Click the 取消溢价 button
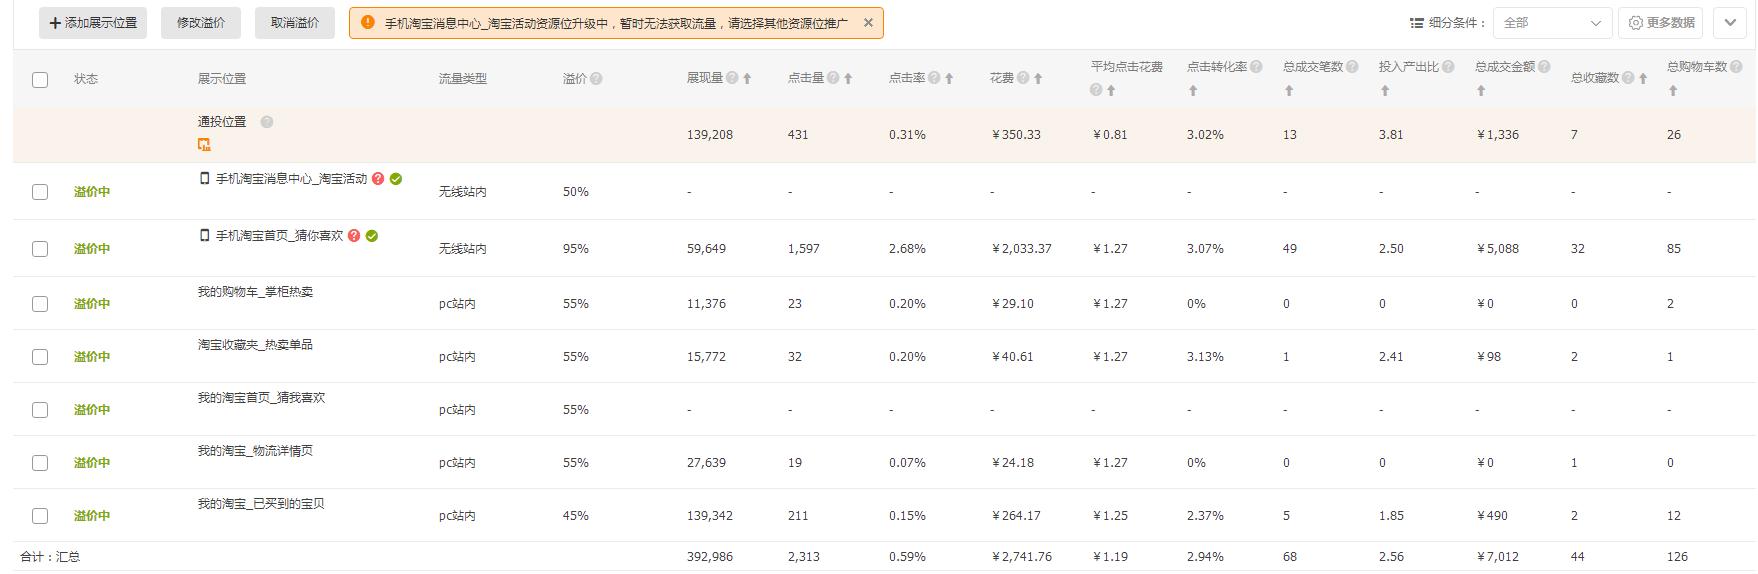1758x574 pixels. (295, 23)
